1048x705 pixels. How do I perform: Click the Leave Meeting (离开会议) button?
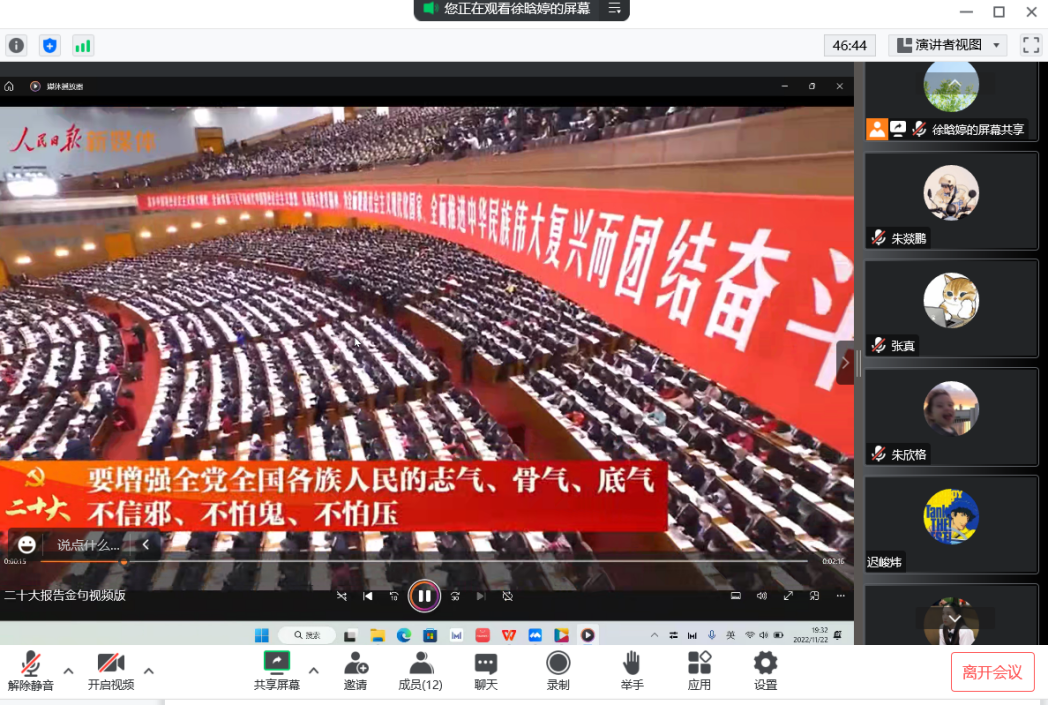point(992,672)
